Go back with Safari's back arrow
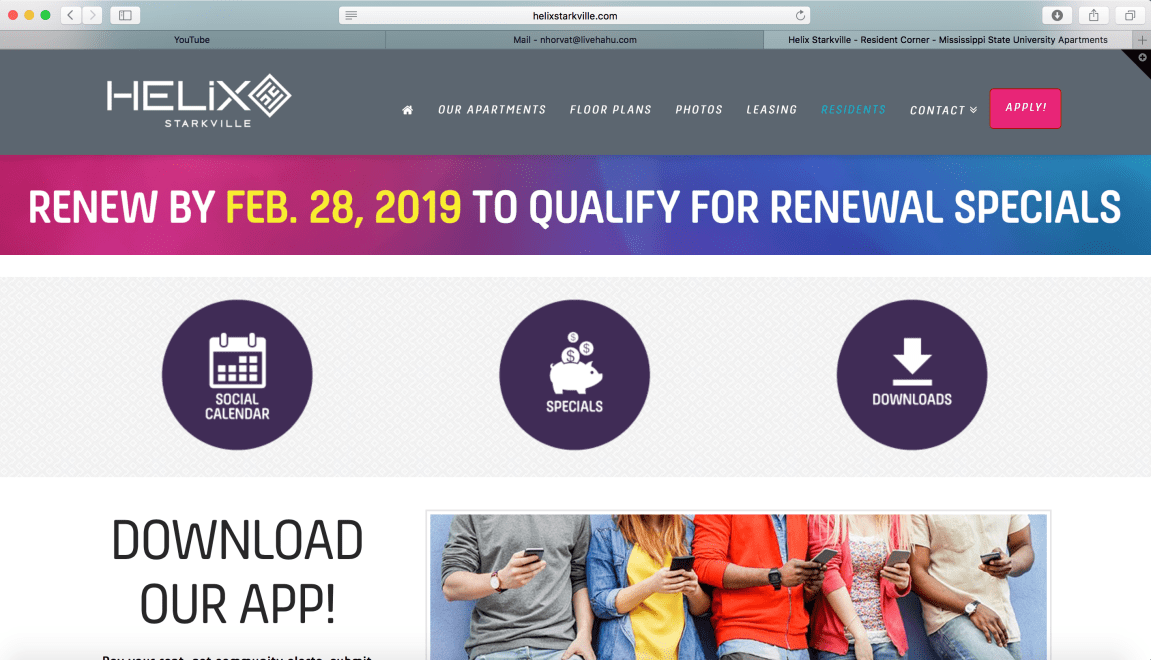 (x=71, y=15)
